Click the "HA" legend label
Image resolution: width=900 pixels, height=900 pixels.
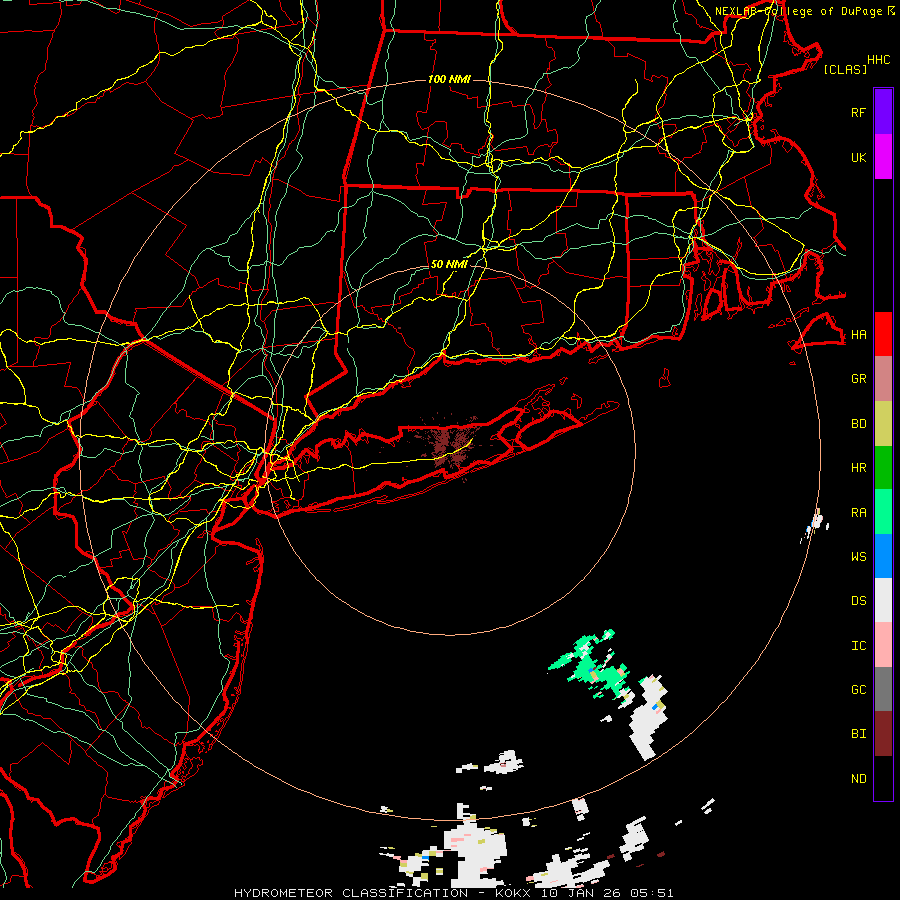point(858,335)
